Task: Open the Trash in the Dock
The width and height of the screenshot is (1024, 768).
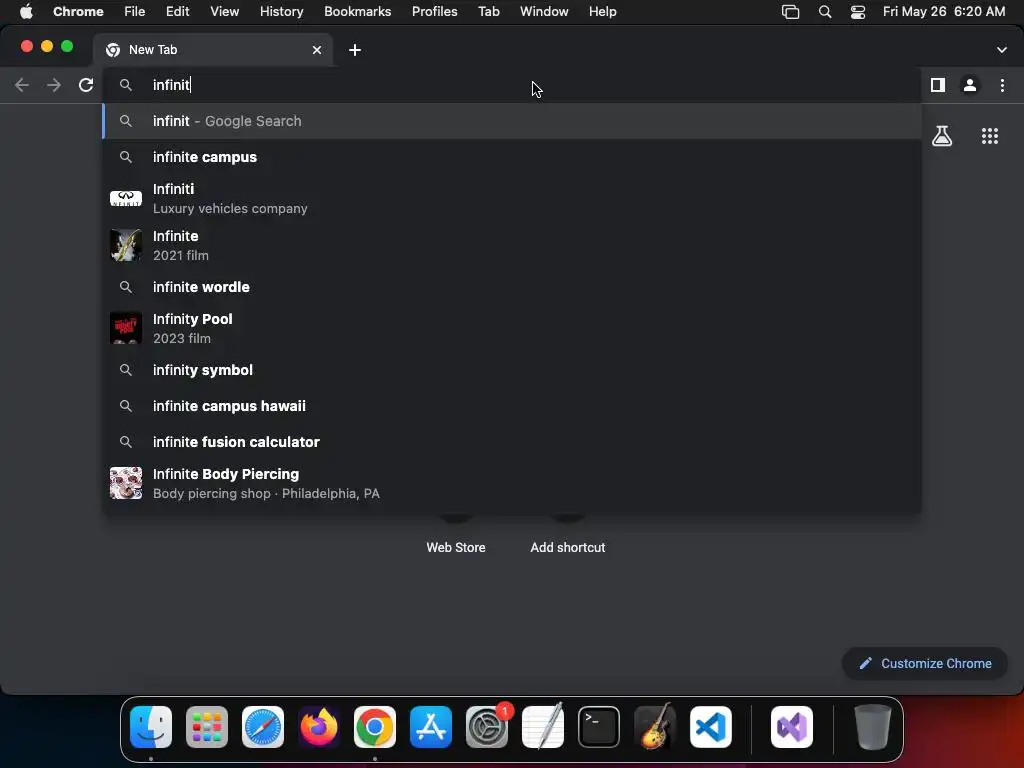Action: (x=872, y=727)
